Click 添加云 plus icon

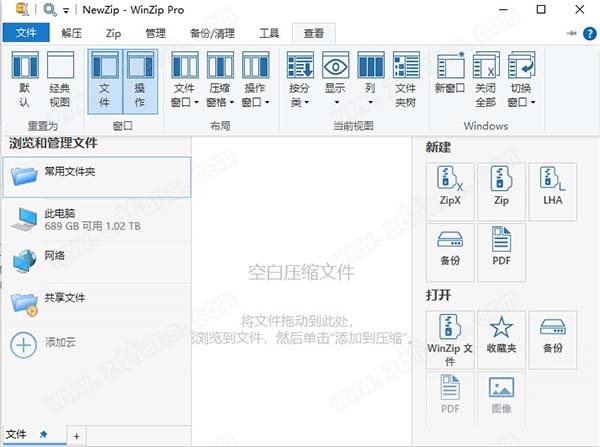[x=23, y=345]
